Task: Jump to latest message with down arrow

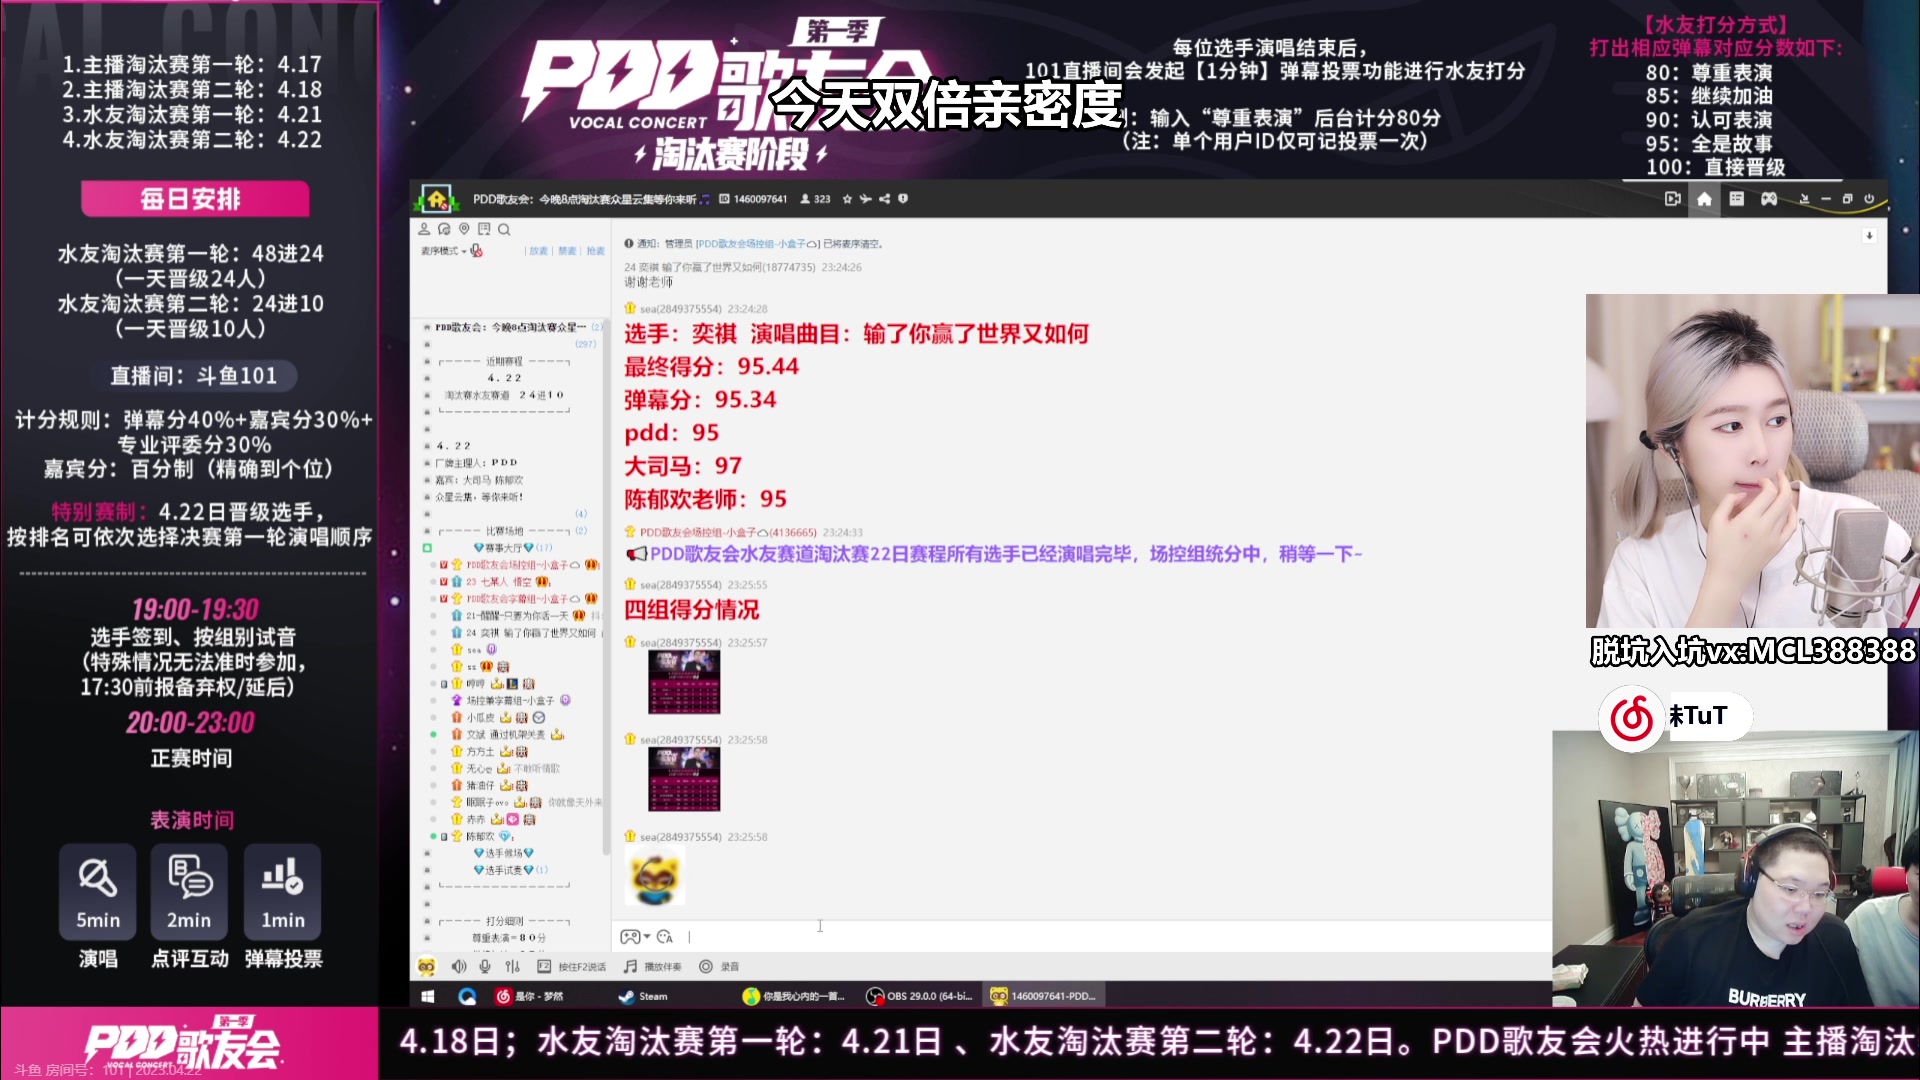Action: click(x=1869, y=236)
